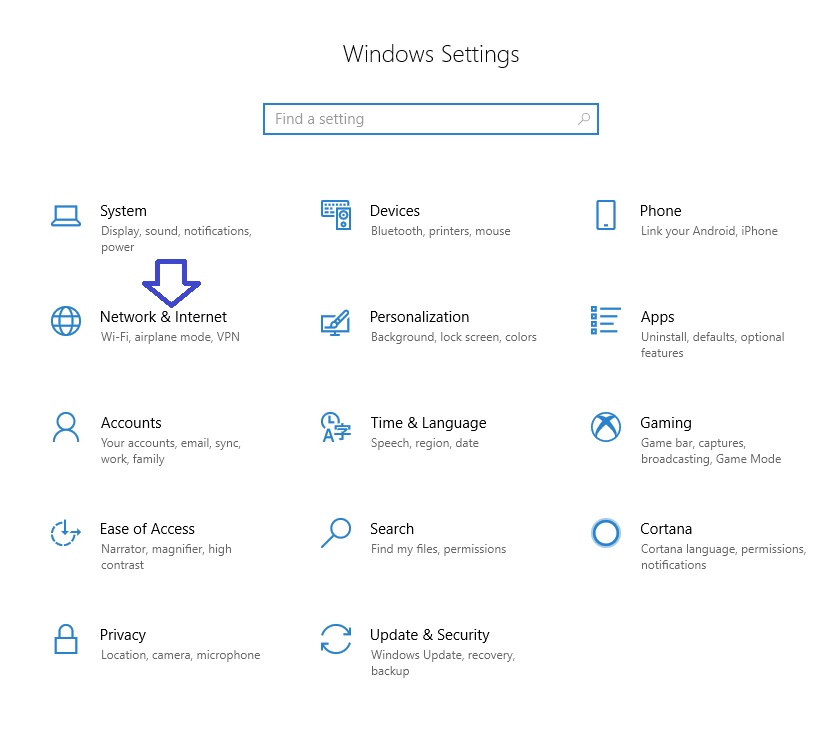The image size is (823, 737).
Task: Click 'Link your Android, iPhone' text
Action: pos(709,231)
